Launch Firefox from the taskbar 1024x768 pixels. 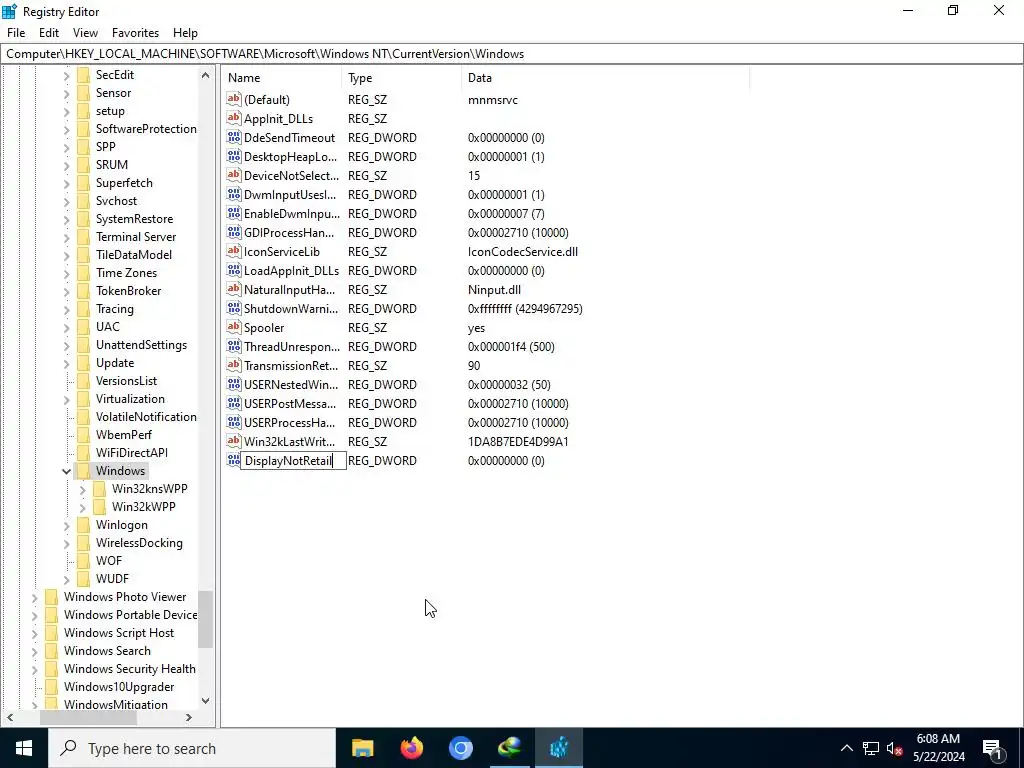(x=411, y=748)
